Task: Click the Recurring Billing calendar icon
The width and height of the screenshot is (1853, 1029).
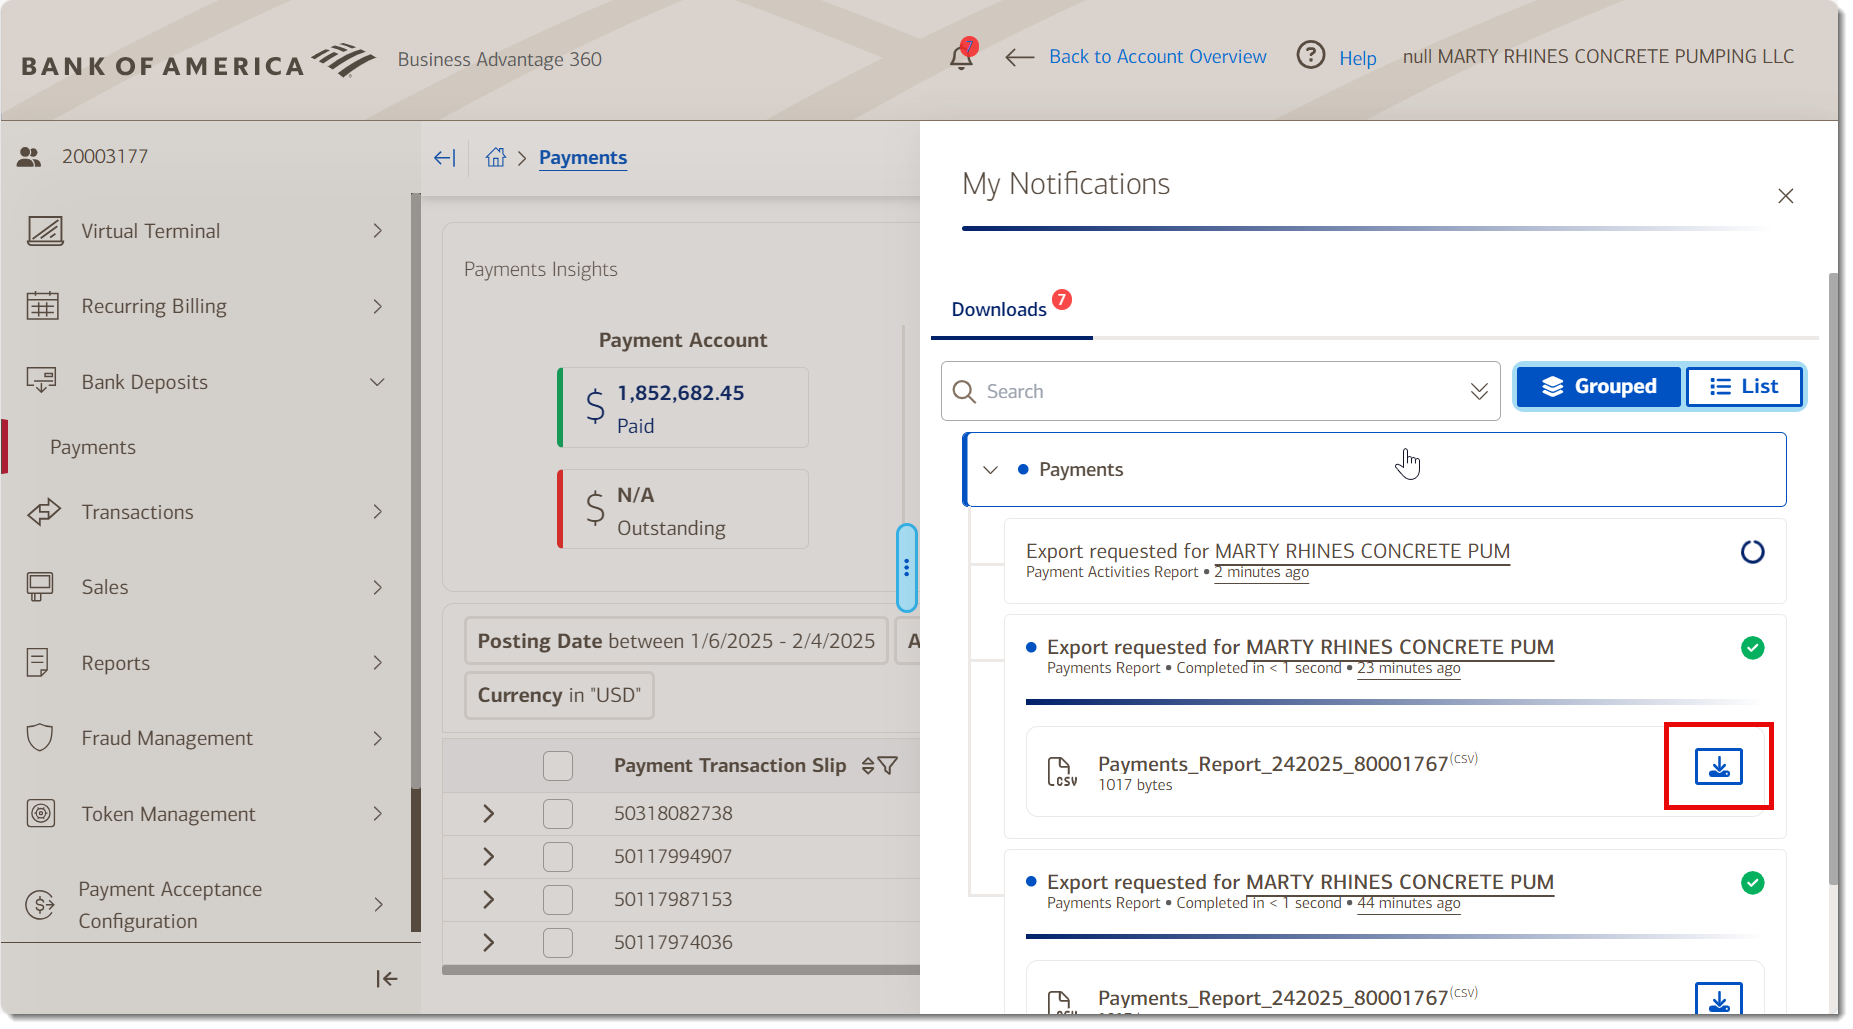Action: [x=42, y=306]
